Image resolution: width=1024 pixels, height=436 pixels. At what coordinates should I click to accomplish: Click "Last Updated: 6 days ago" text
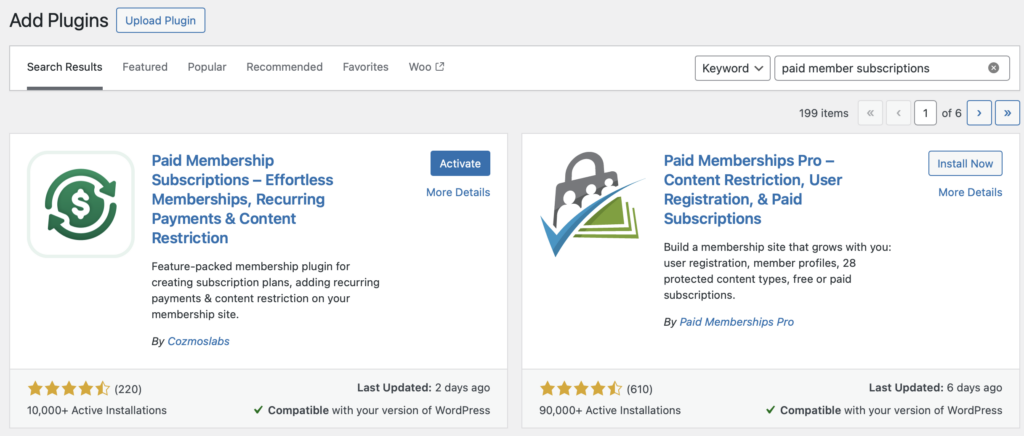[x=935, y=388]
